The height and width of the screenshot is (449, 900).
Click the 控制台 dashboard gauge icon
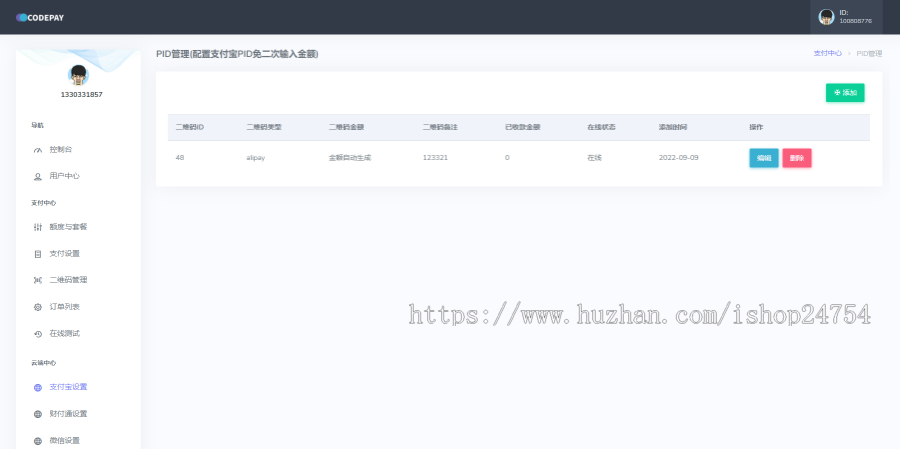point(38,150)
